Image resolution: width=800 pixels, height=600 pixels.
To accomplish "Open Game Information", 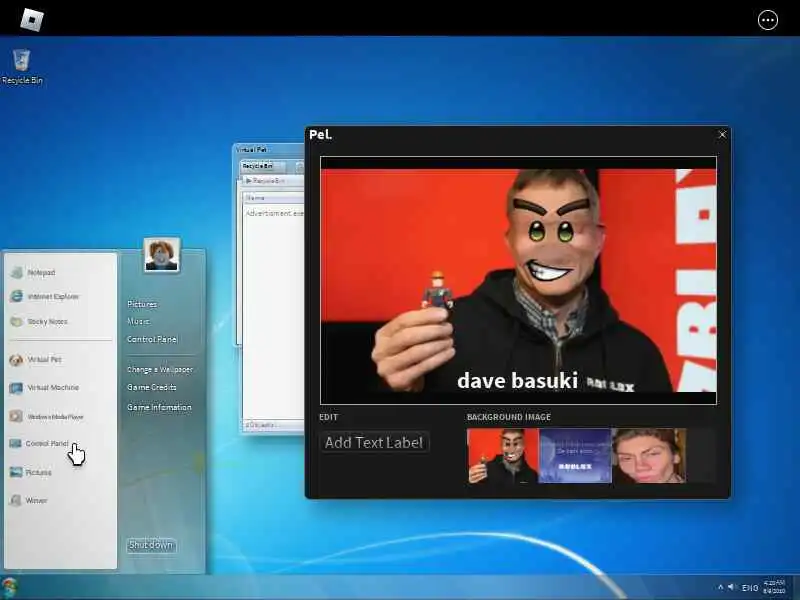I will point(159,407).
